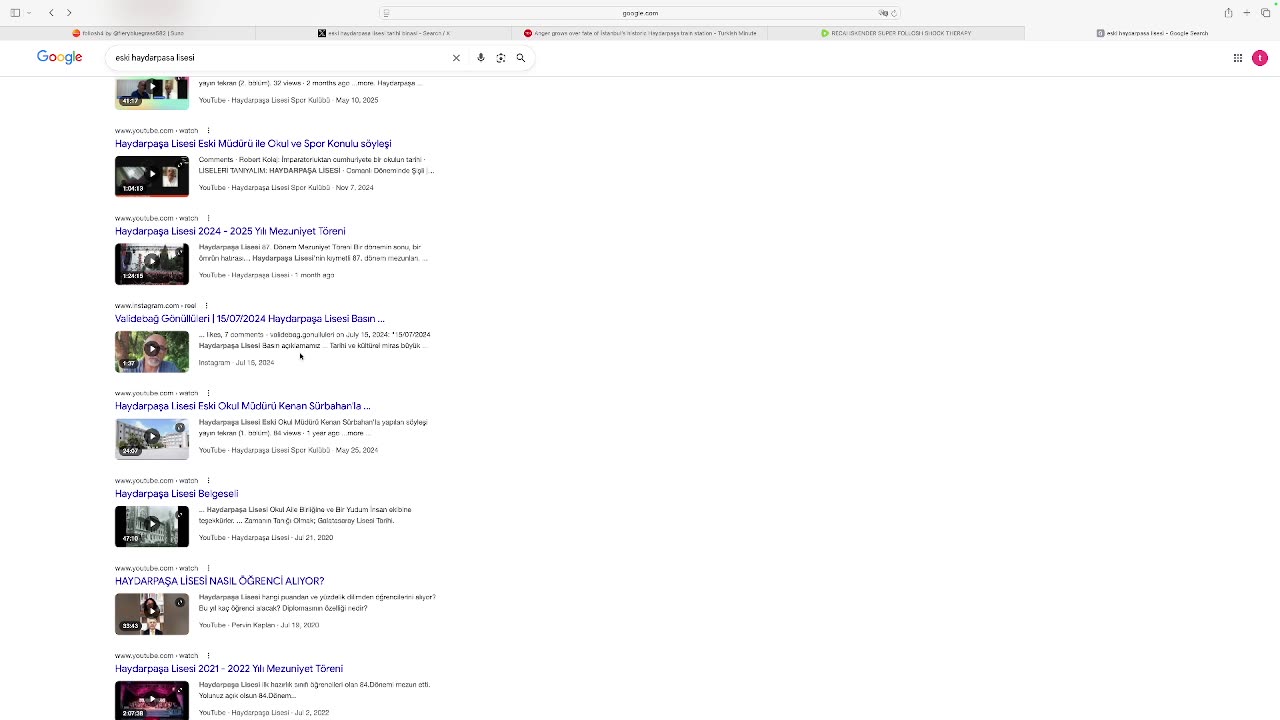Viewport: 1280px width, 720px height.
Task: Click the Google logo
Action: [x=60, y=57]
